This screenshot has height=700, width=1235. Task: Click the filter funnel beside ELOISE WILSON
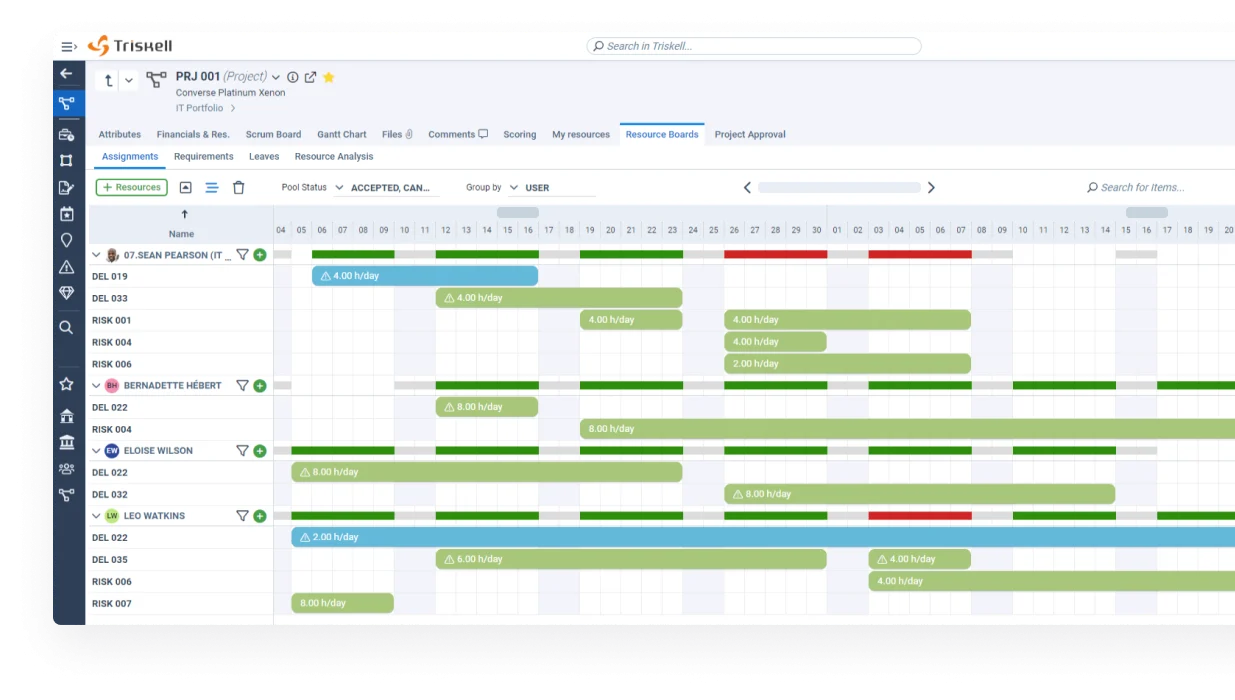pos(242,450)
